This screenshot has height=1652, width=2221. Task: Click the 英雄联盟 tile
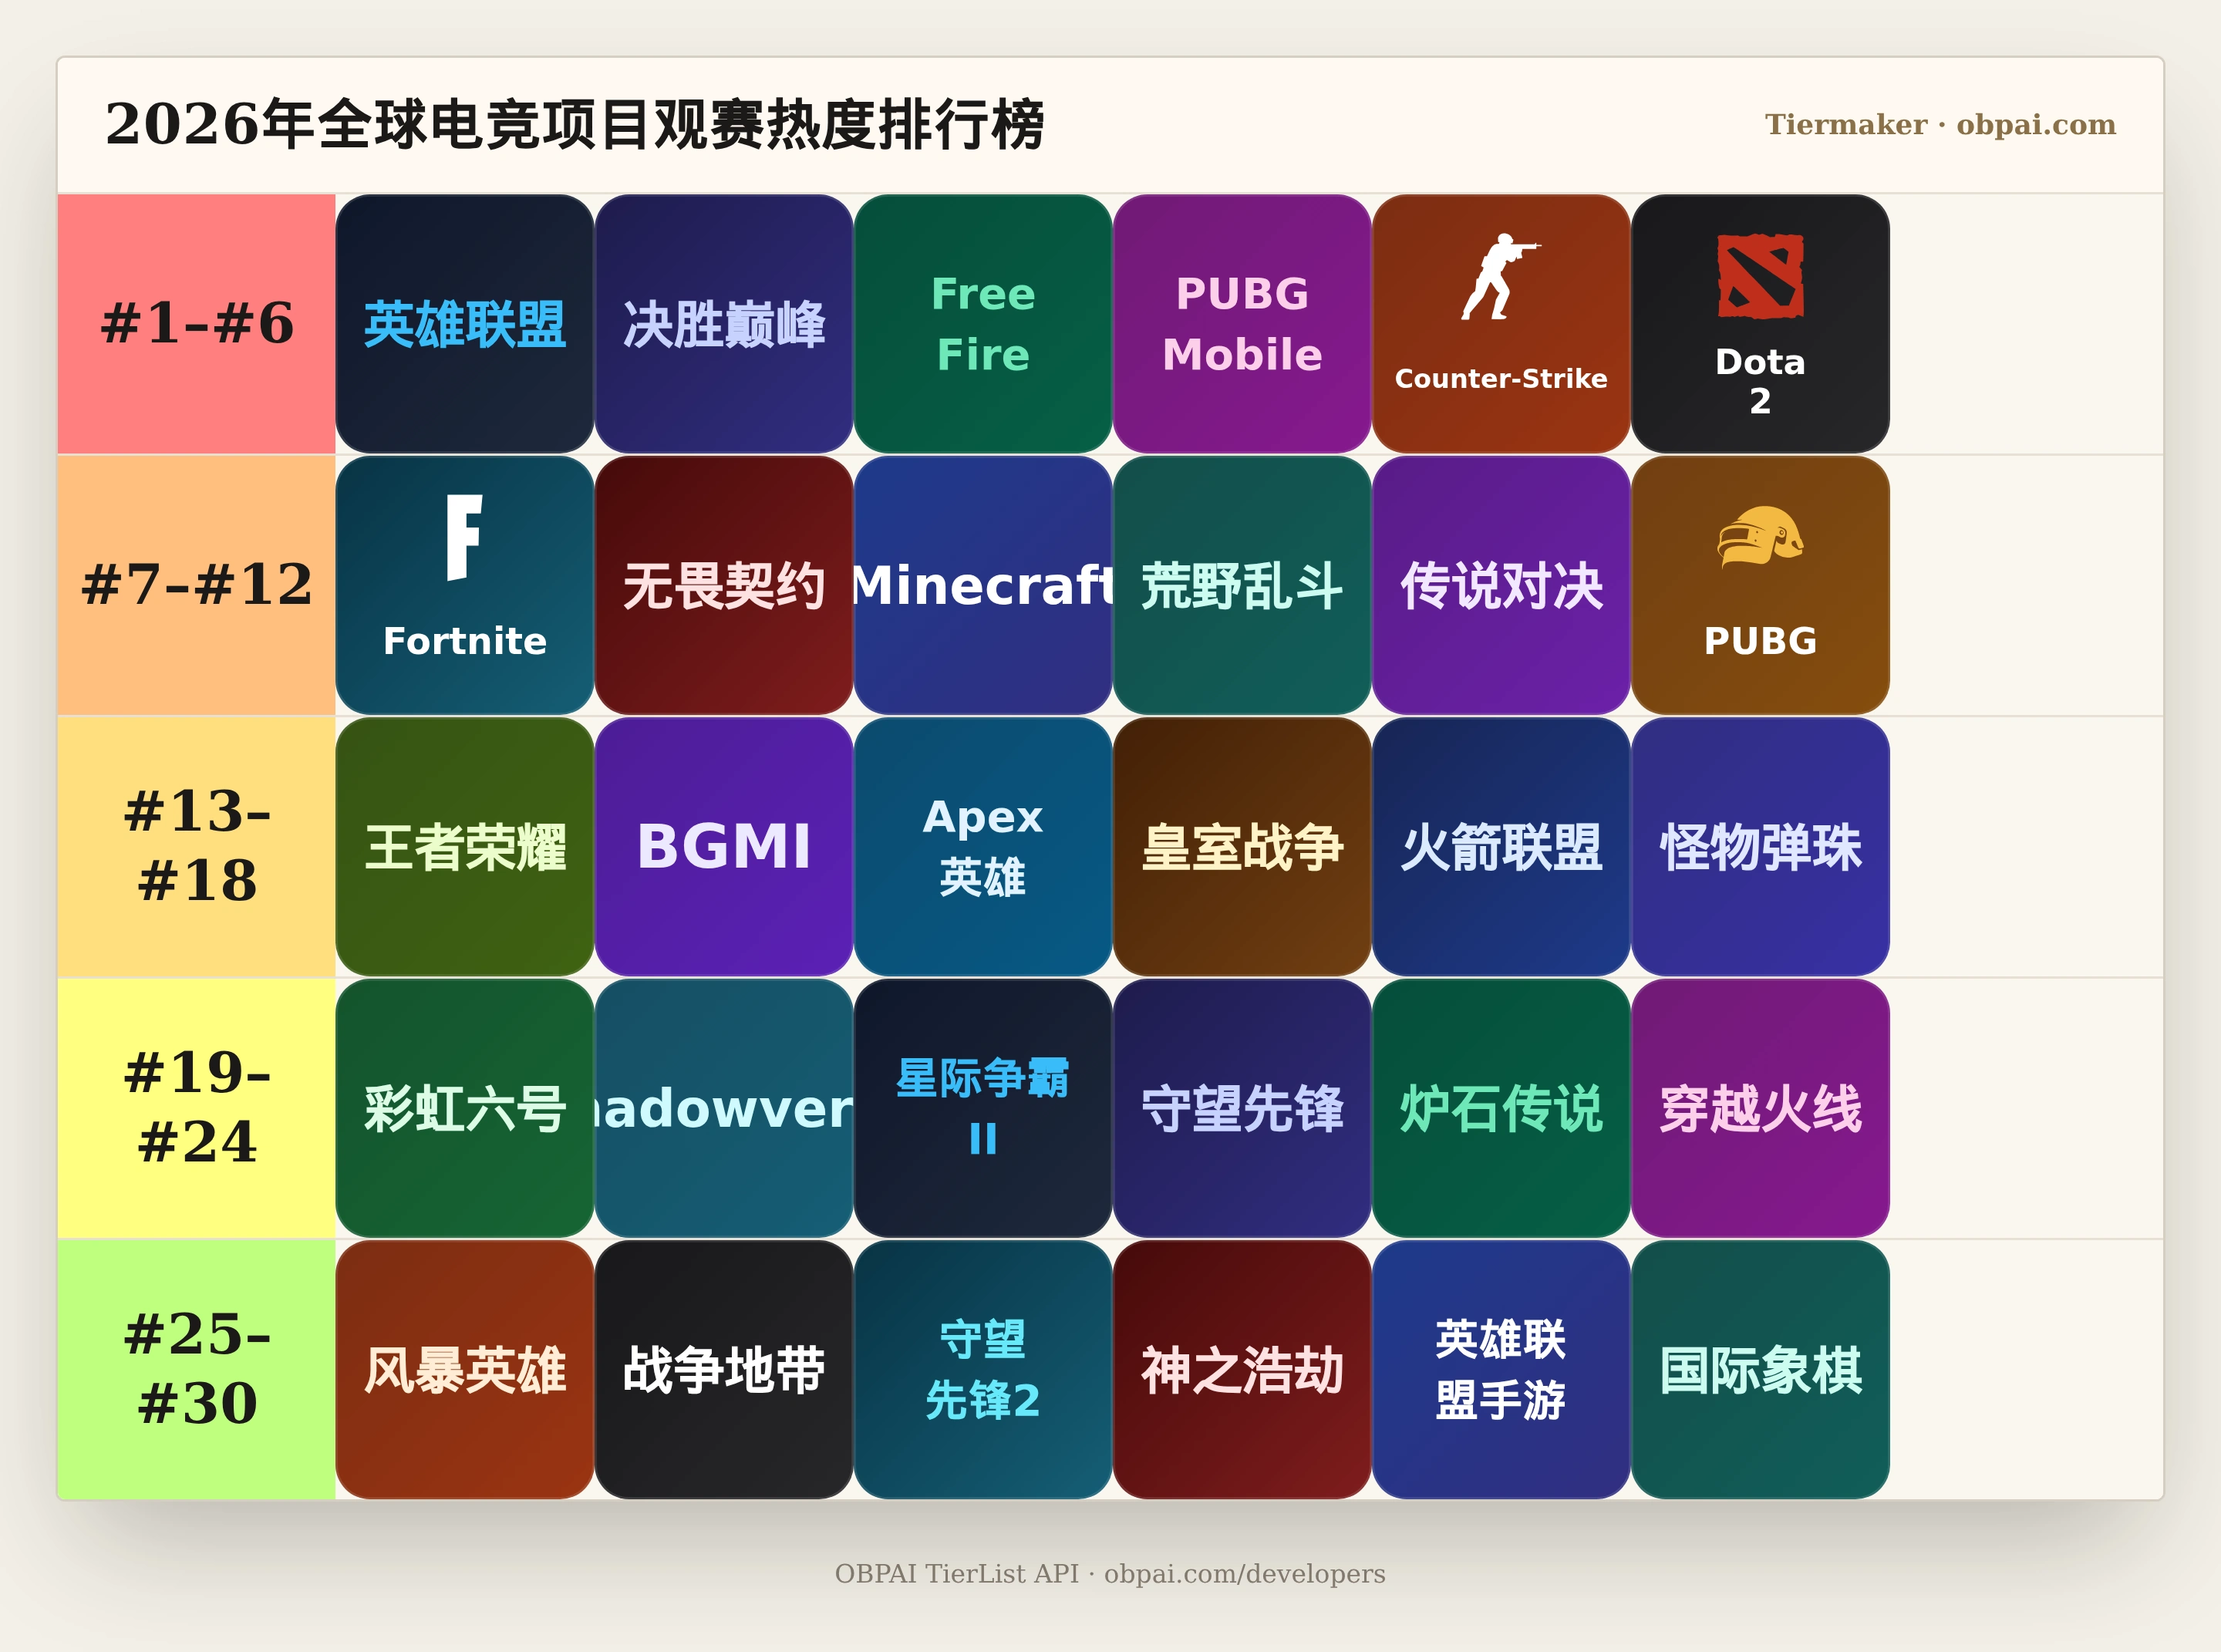click(x=465, y=324)
